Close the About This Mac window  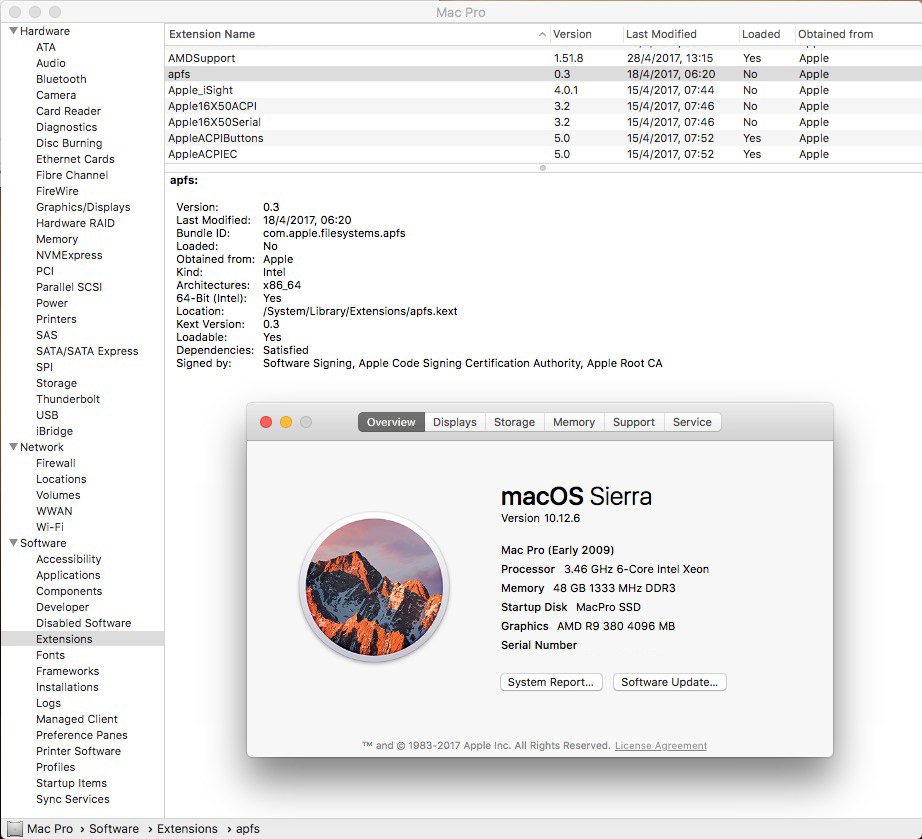(x=266, y=422)
